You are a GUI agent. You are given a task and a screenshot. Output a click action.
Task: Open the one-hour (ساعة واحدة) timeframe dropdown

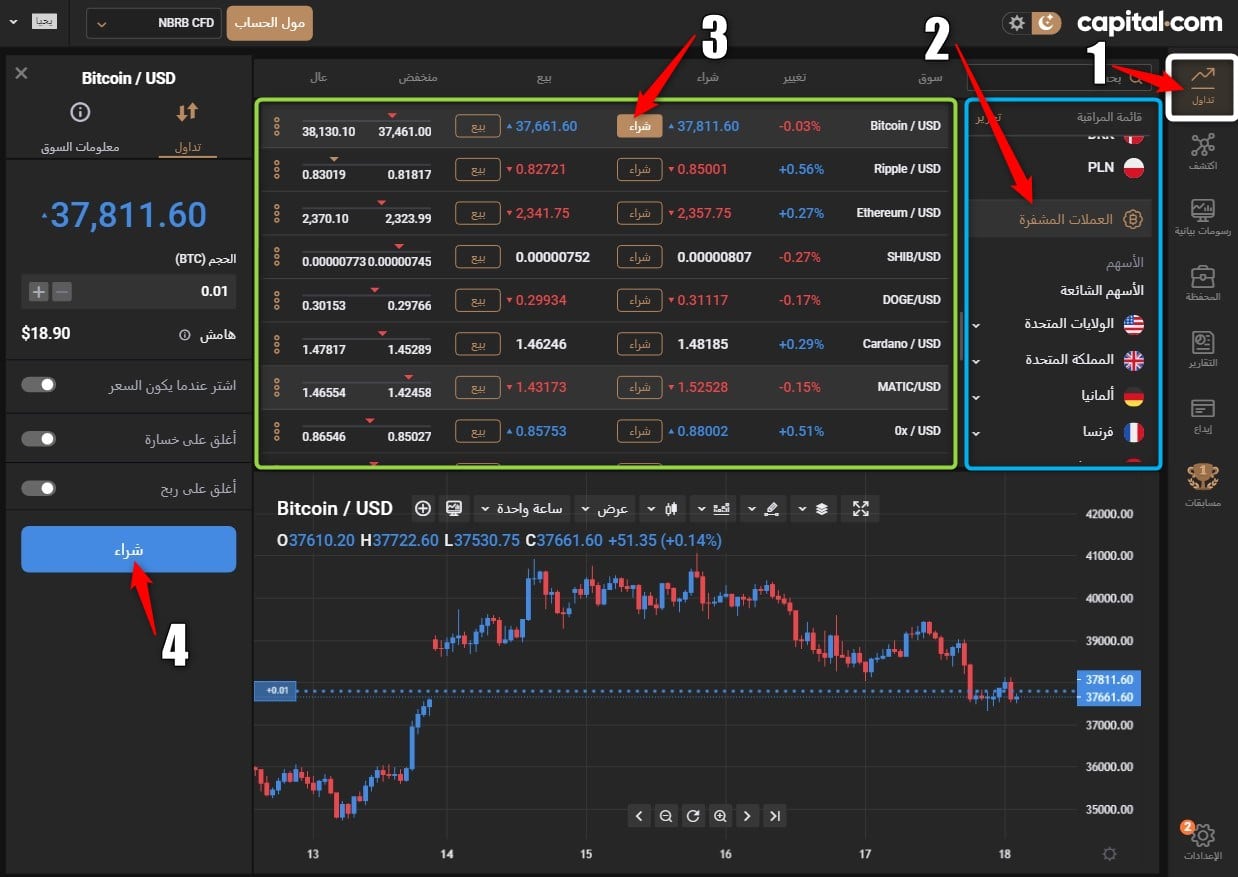521,508
